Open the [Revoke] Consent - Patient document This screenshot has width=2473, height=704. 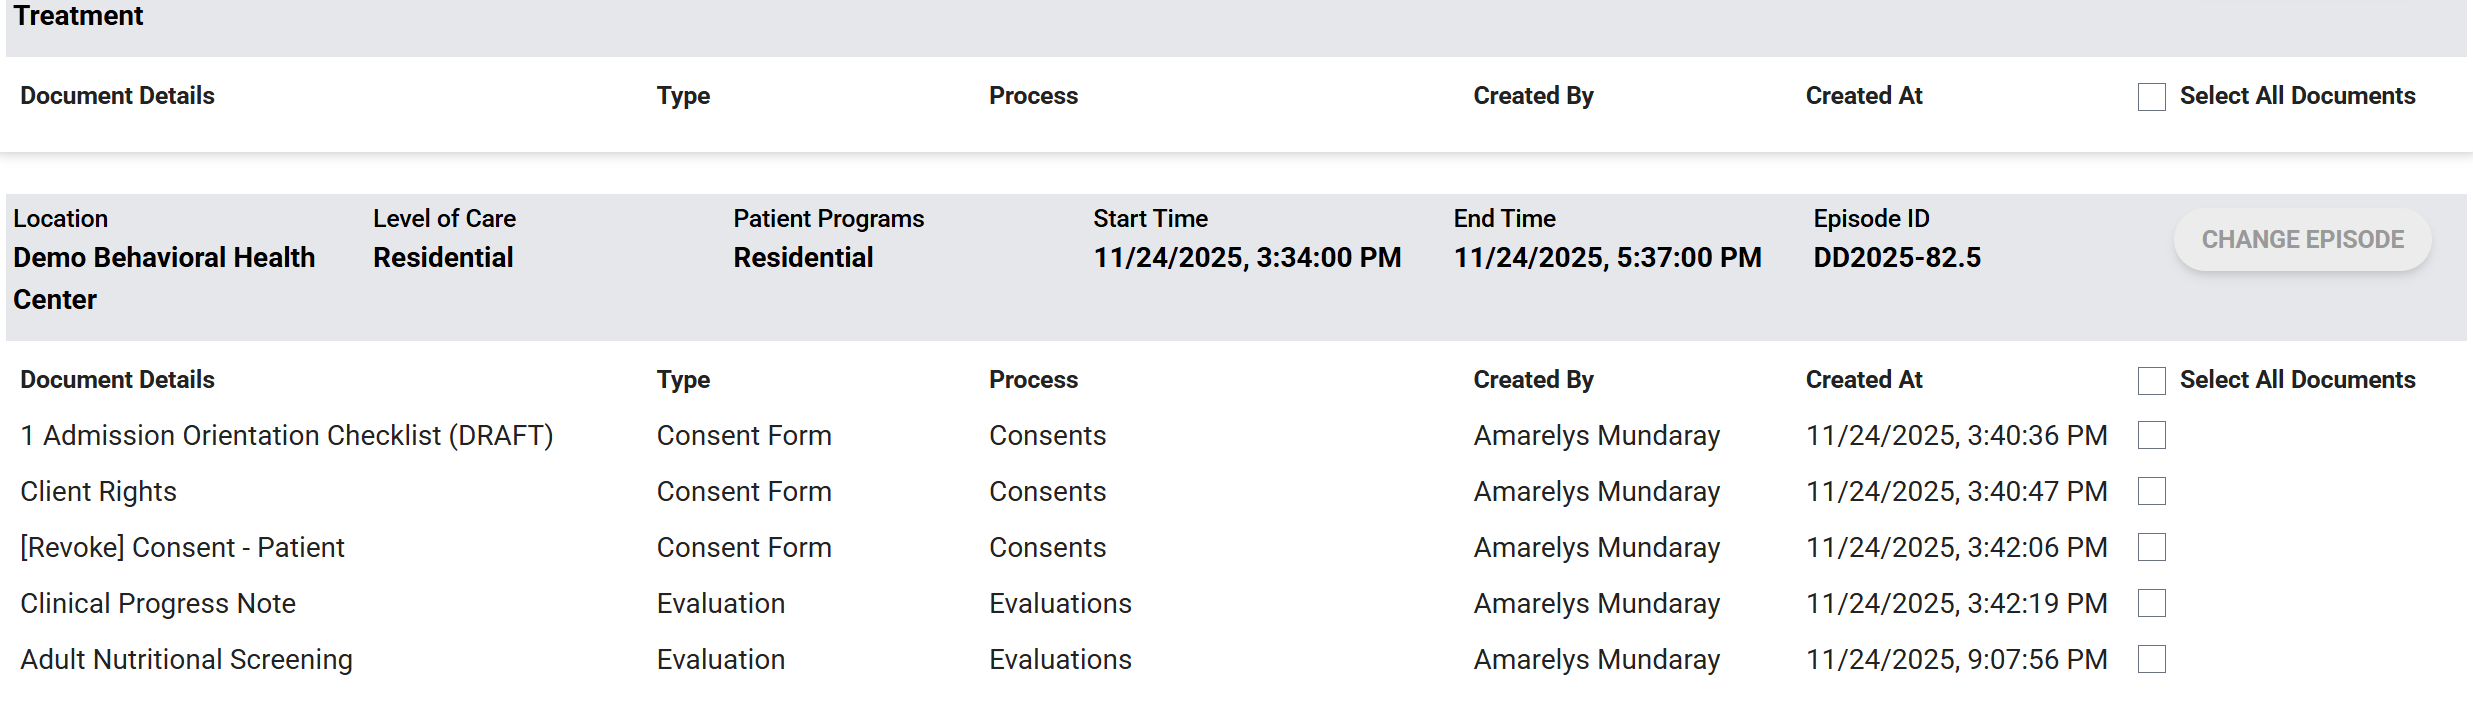[x=182, y=548]
